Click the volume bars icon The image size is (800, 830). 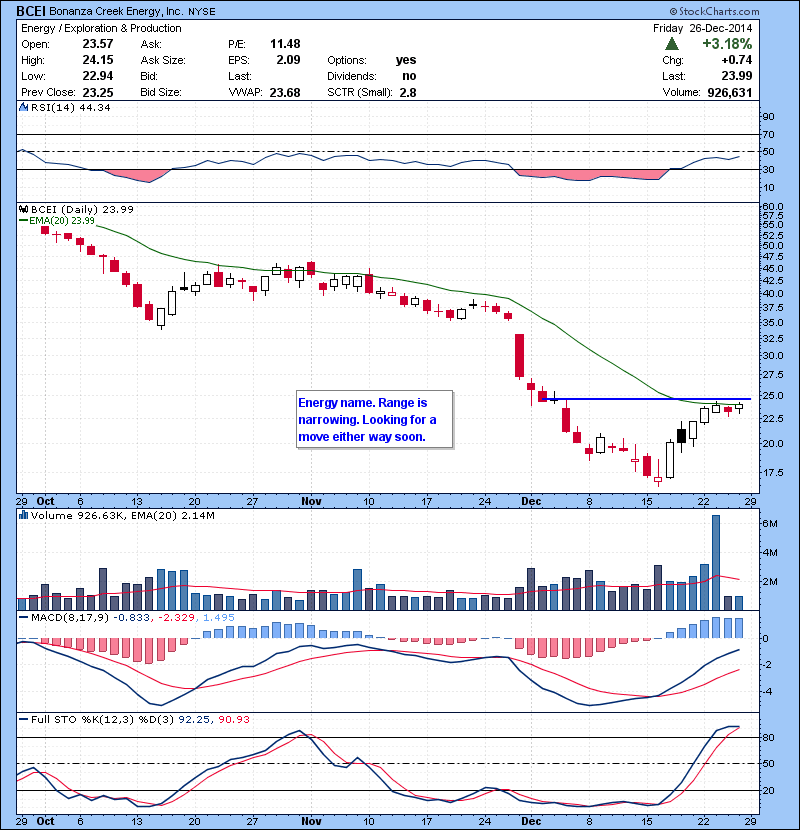coord(23,515)
